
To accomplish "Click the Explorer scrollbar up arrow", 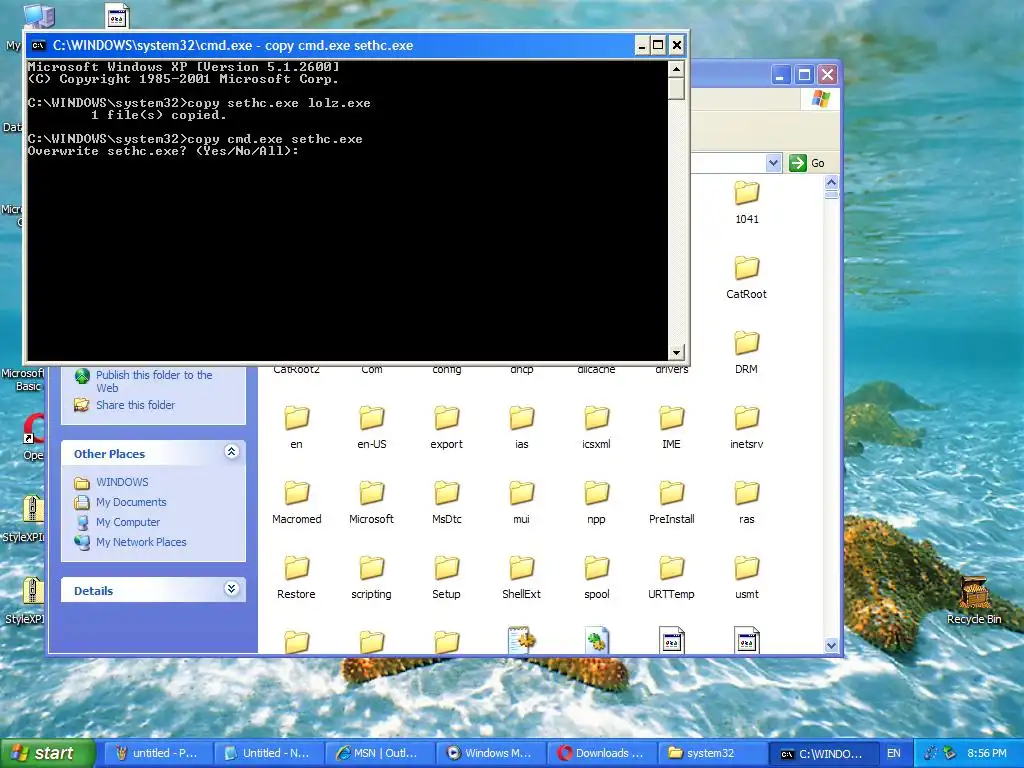I will (x=831, y=183).
